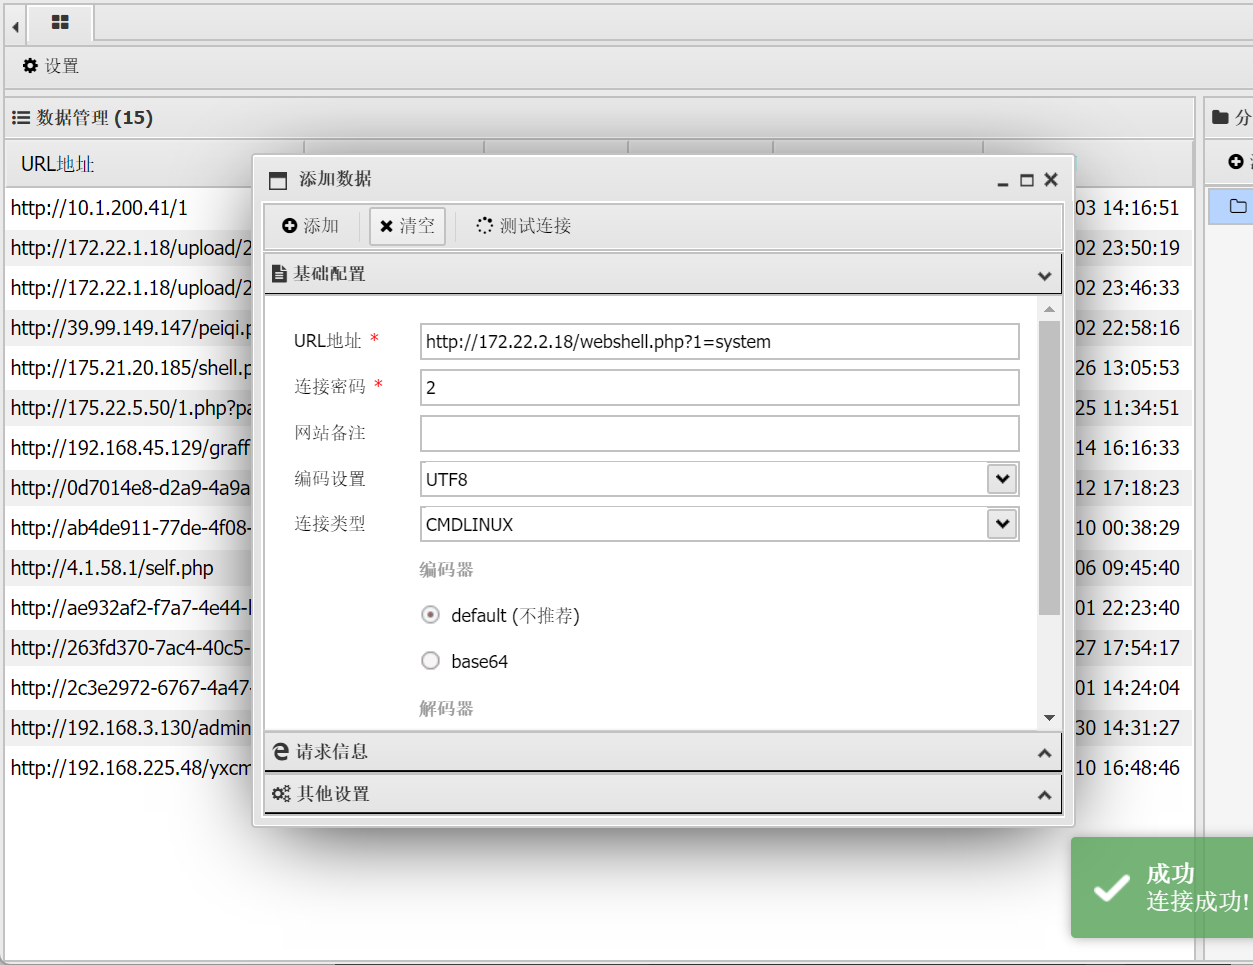Click the plus icon in category panel

click(x=1236, y=162)
